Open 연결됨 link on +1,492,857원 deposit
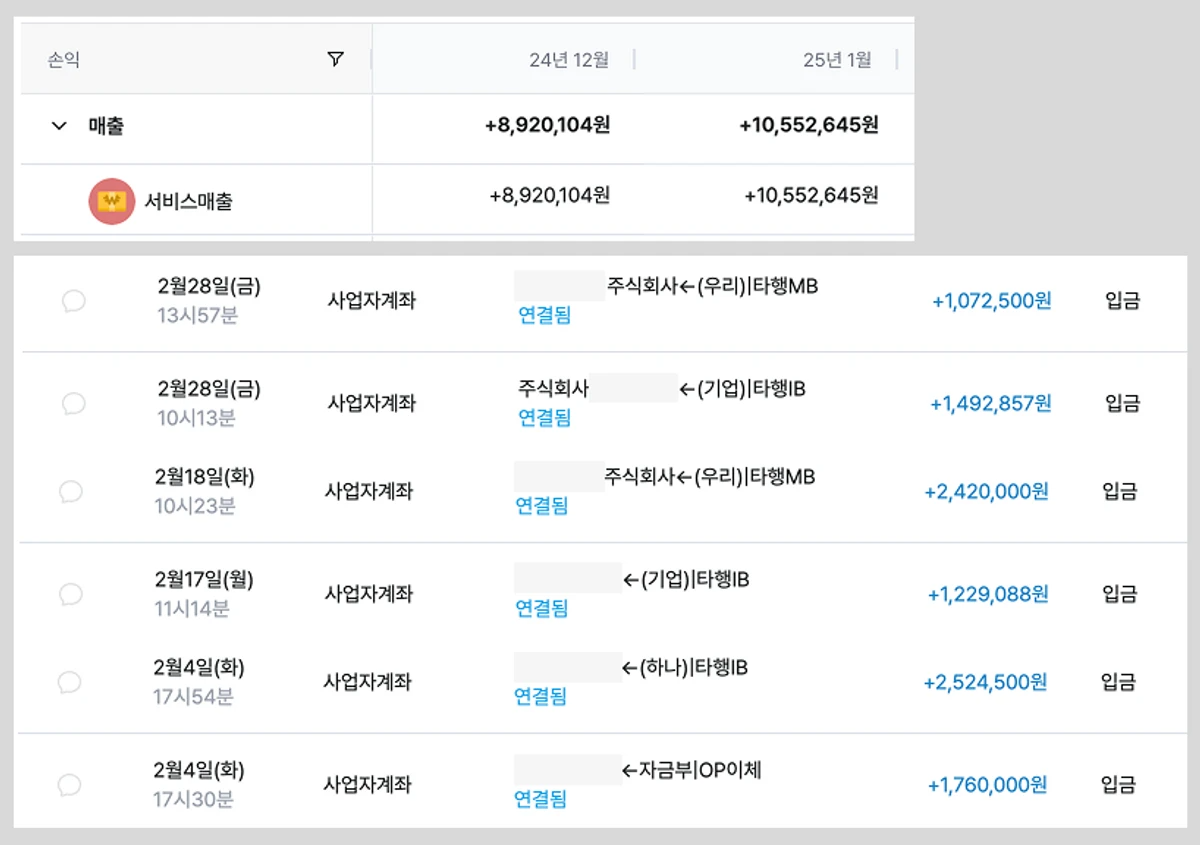 [545, 417]
